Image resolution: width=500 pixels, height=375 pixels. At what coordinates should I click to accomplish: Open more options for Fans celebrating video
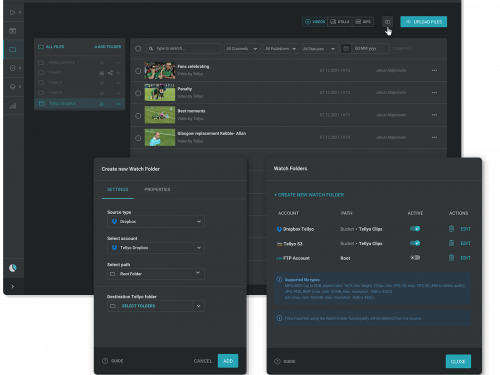tap(434, 71)
